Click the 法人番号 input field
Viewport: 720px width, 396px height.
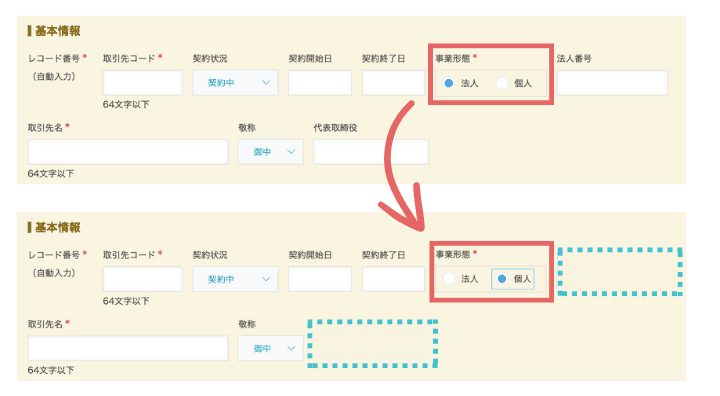612,83
